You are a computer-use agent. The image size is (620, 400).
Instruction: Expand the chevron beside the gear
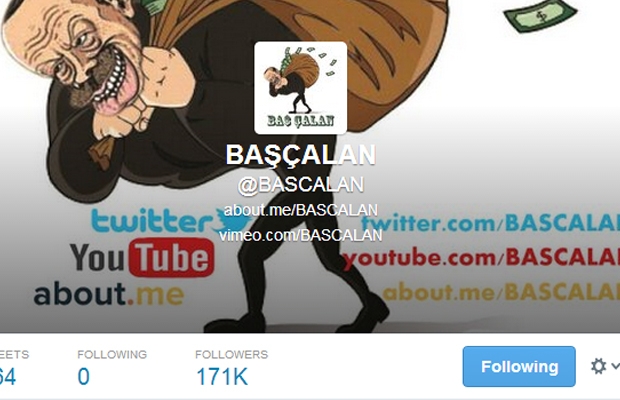[x=615, y=366]
